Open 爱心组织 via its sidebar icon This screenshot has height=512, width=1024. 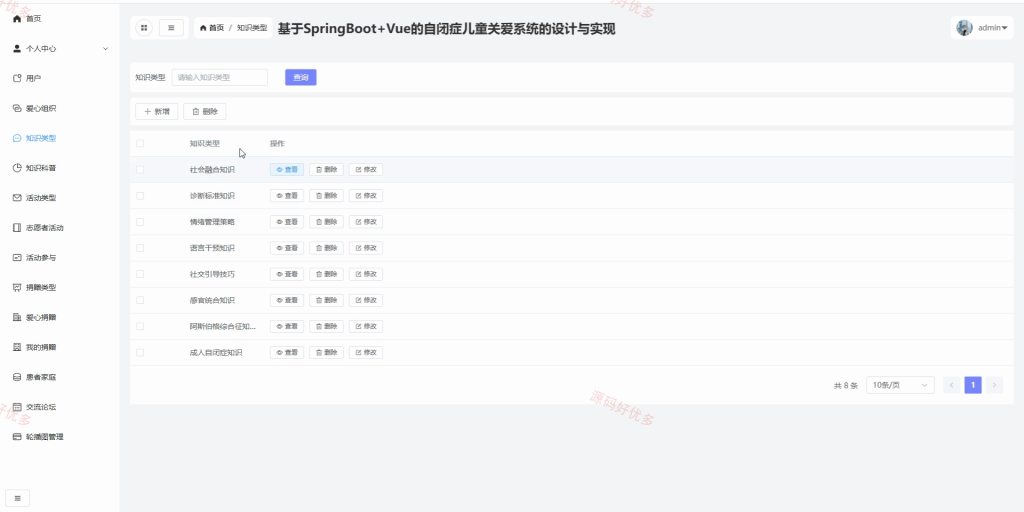[18, 108]
